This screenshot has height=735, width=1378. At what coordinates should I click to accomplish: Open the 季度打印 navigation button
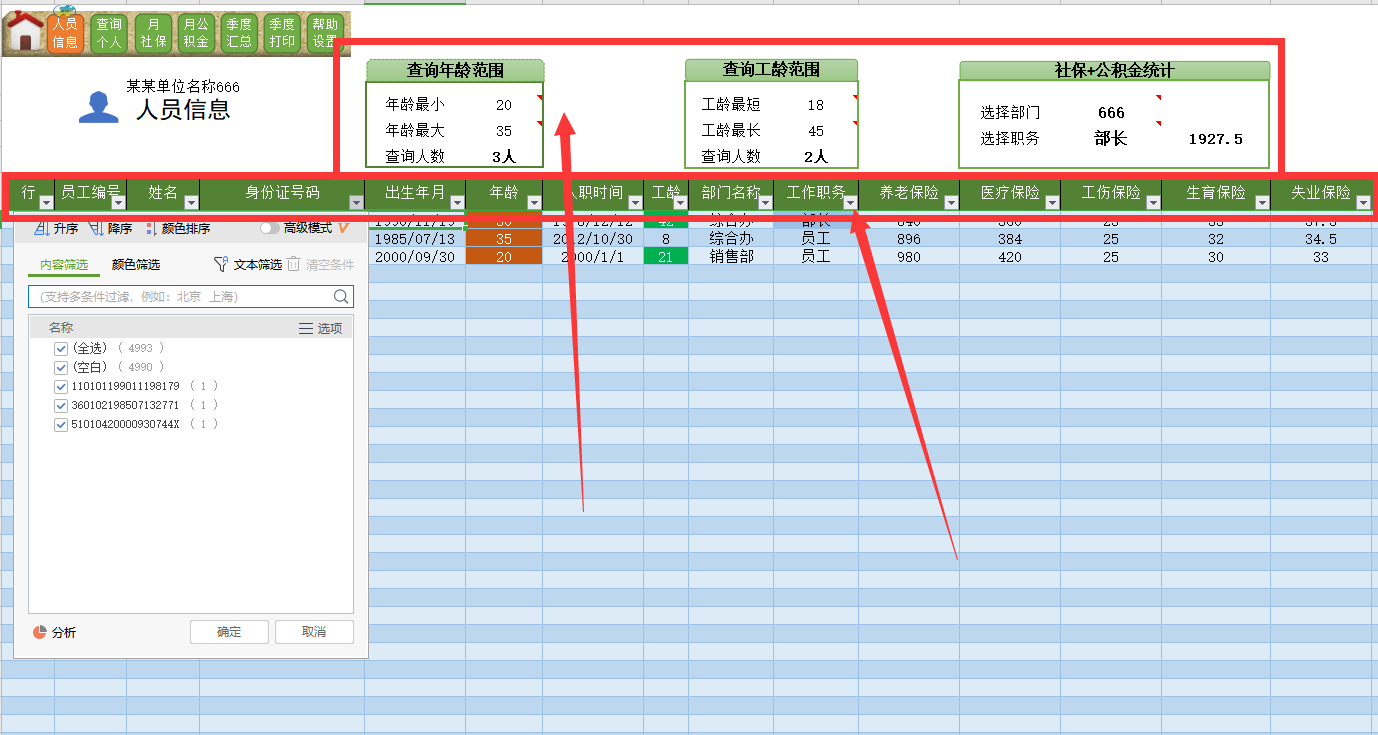(x=282, y=33)
